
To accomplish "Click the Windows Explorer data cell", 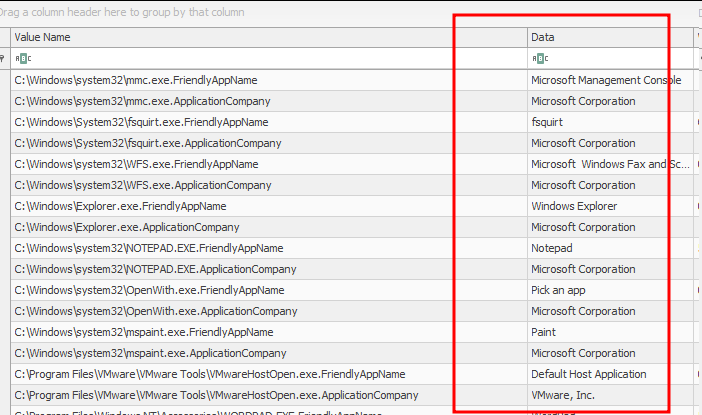I will pyautogui.click(x=610, y=206).
